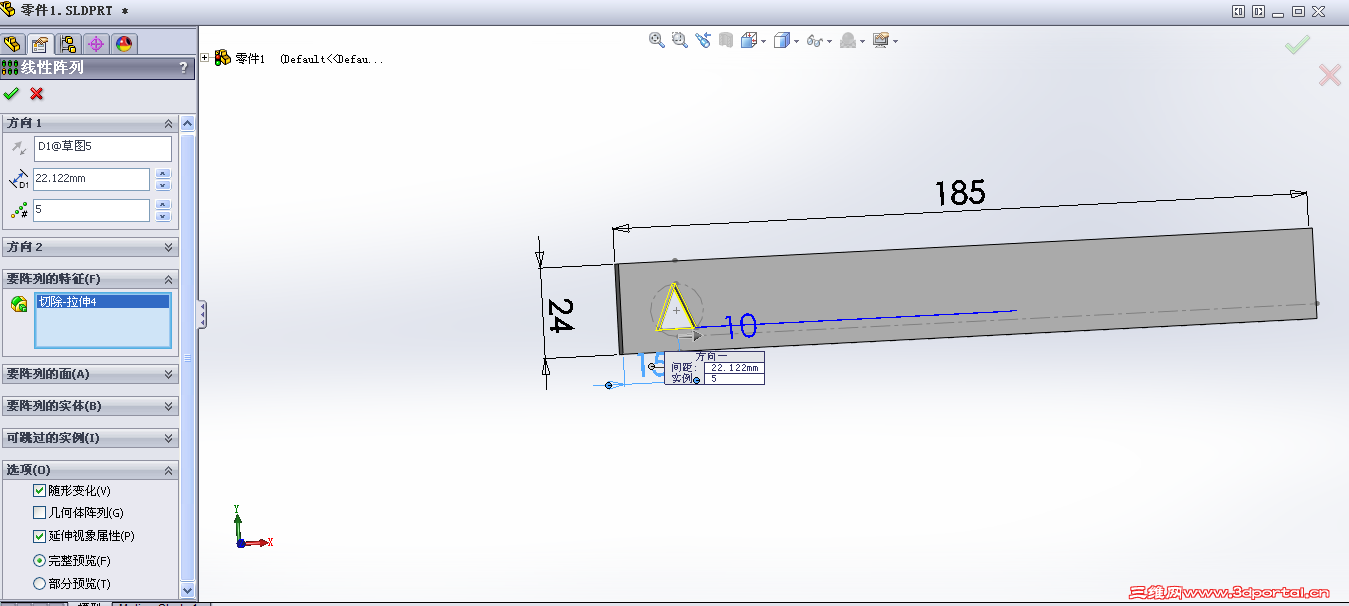
Task: Click the part icon next to 零件1
Action: [222, 58]
